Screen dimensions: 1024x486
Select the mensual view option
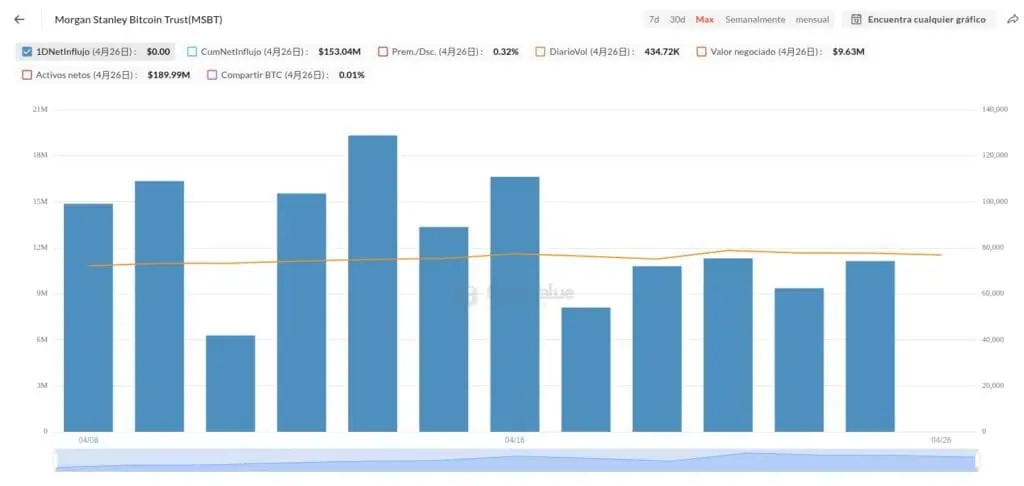(812, 20)
